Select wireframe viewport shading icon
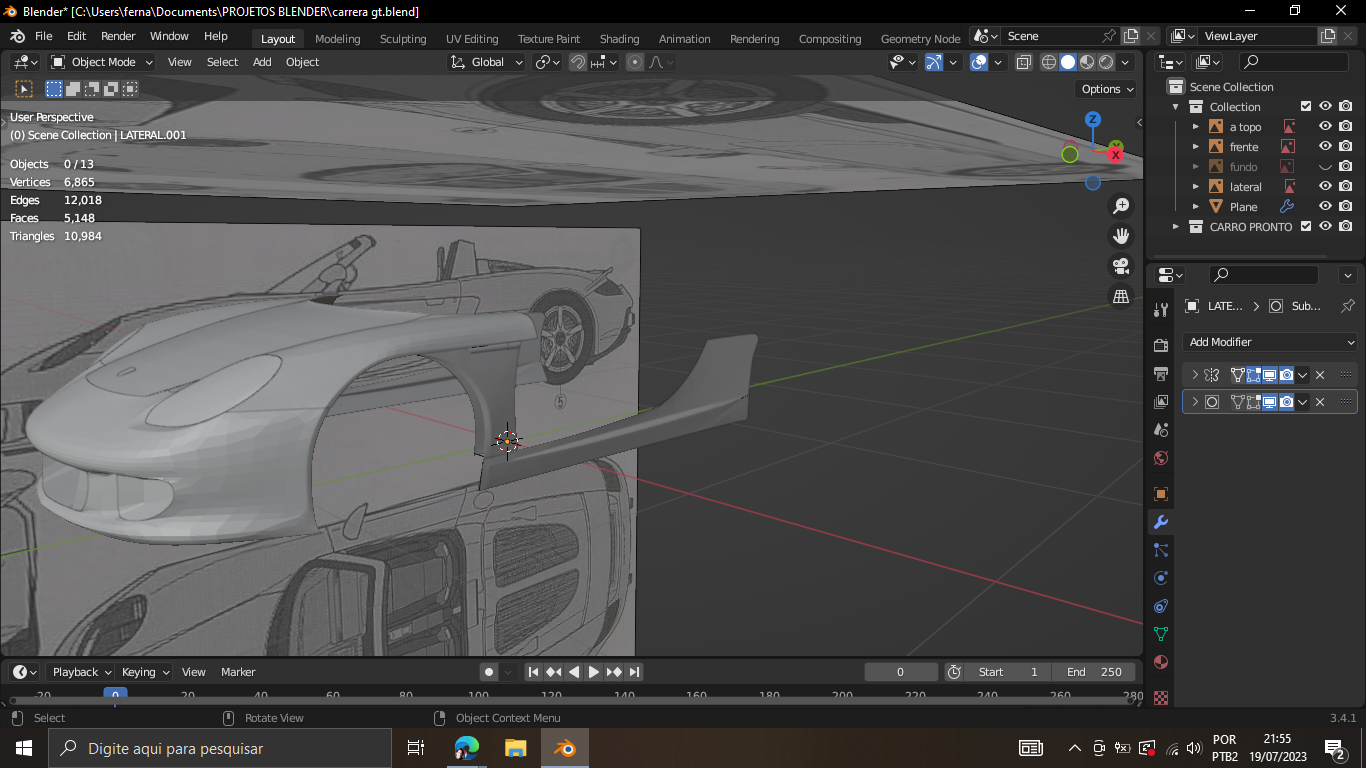Image resolution: width=1366 pixels, height=768 pixels. tap(1049, 62)
